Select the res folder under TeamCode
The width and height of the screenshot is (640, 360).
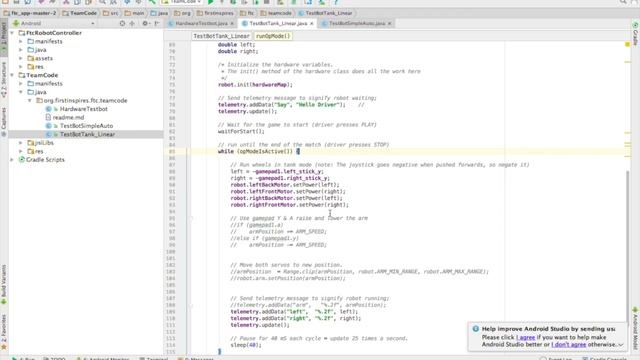point(39,151)
